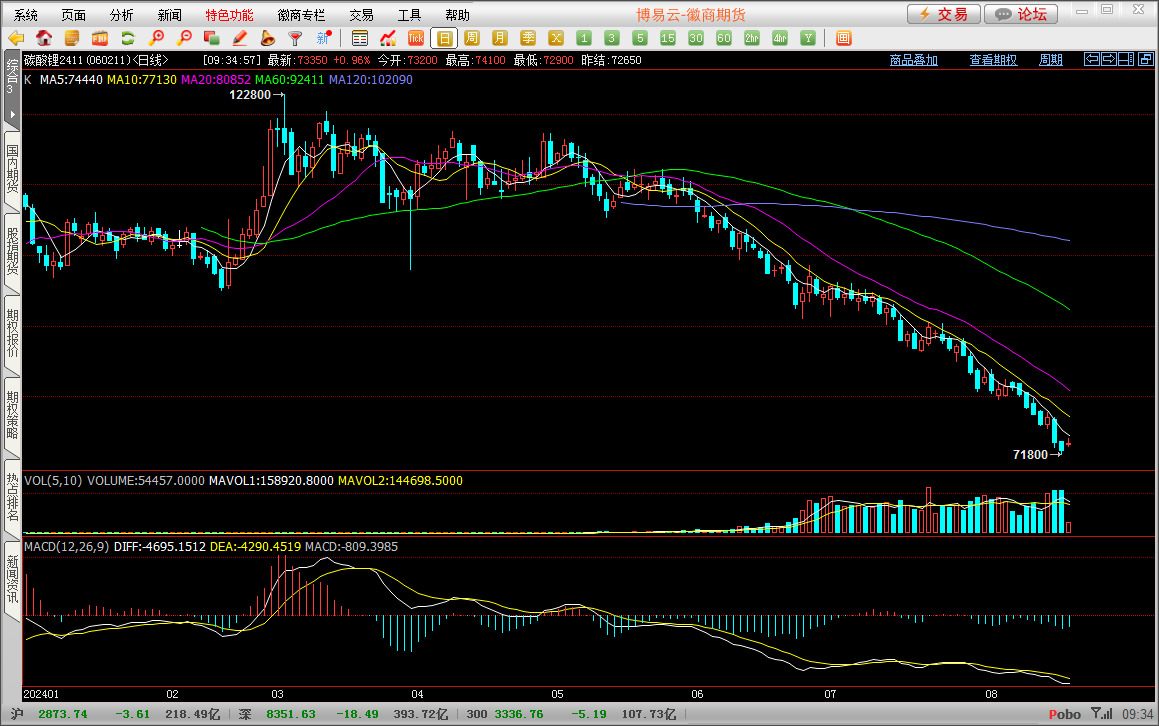Switch to 60-minute period button
The height and width of the screenshot is (726, 1159).
724,38
